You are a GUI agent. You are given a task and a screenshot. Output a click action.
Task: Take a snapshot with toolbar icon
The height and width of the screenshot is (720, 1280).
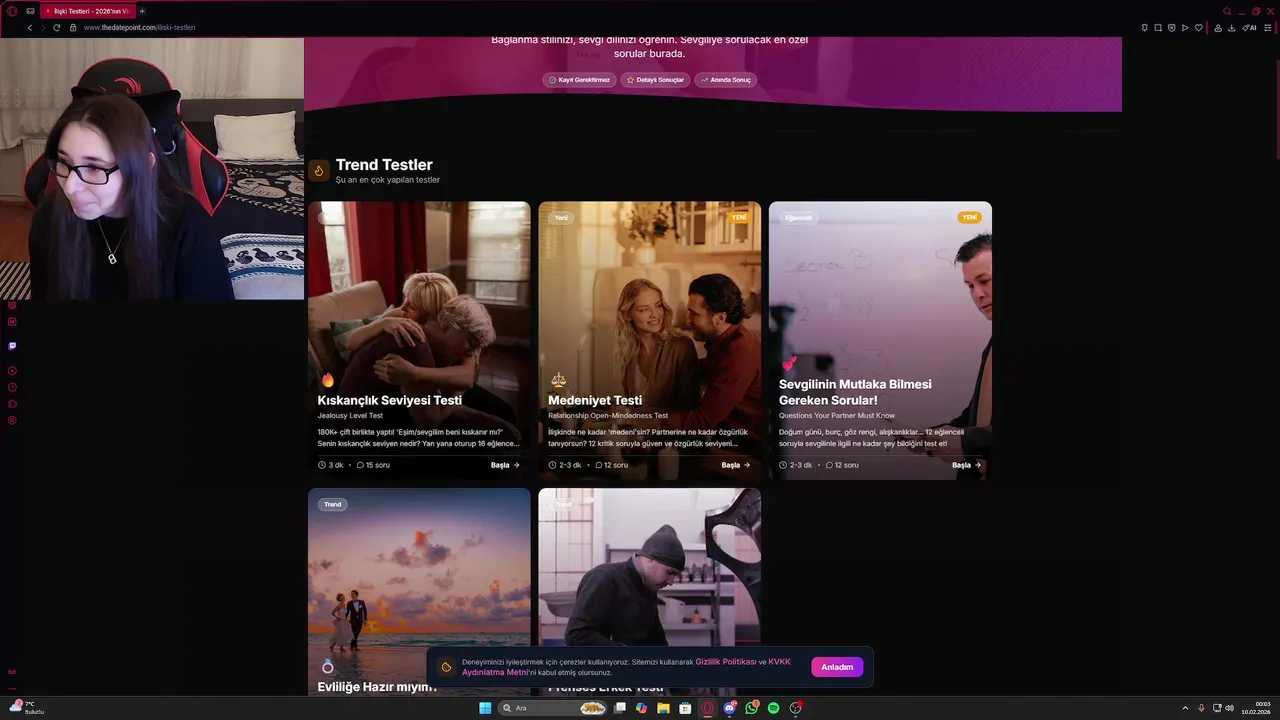pyautogui.click(x=1158, y=27)
